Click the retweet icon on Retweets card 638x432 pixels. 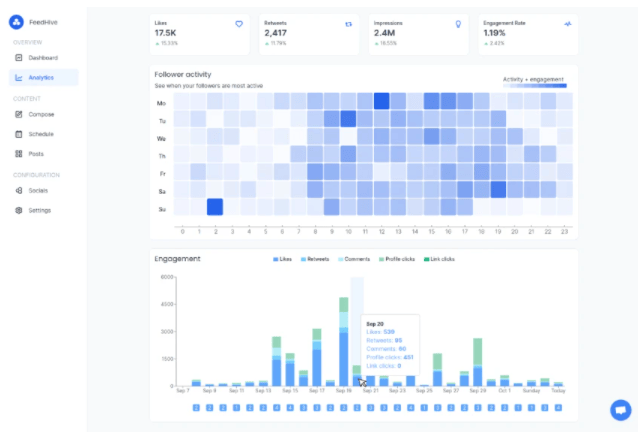347,23
